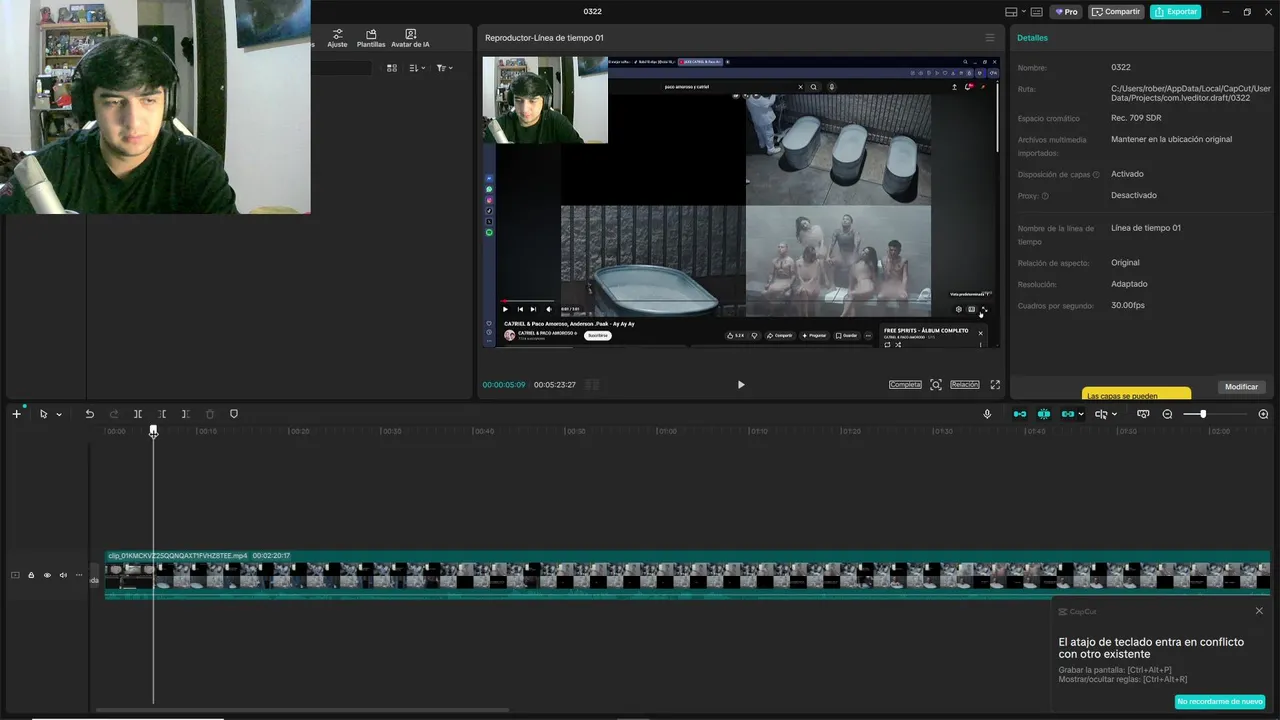Expand the pointer tool mode dropdown
1280x720 pixels.
(x=59, y=414)
